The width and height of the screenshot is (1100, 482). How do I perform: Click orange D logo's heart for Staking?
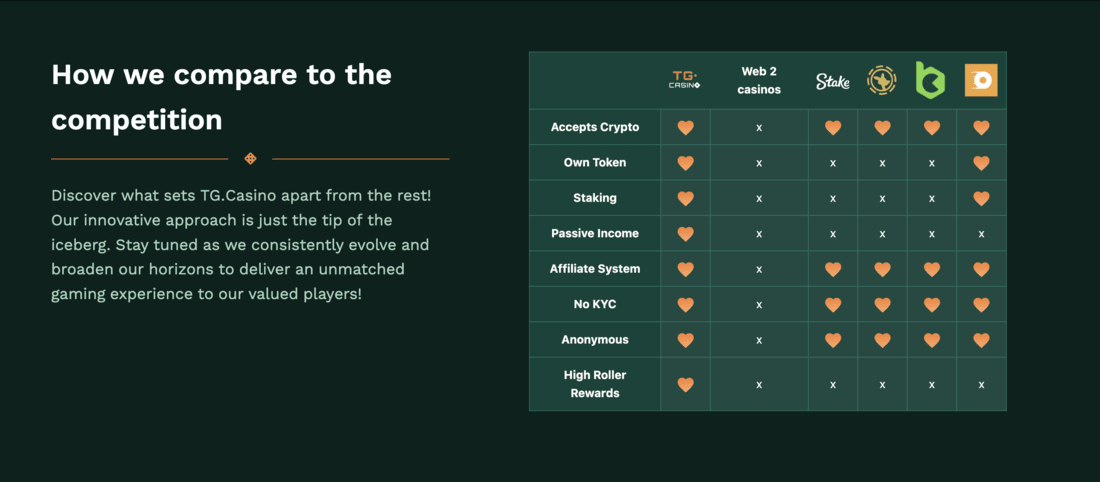tap(981, 199)
